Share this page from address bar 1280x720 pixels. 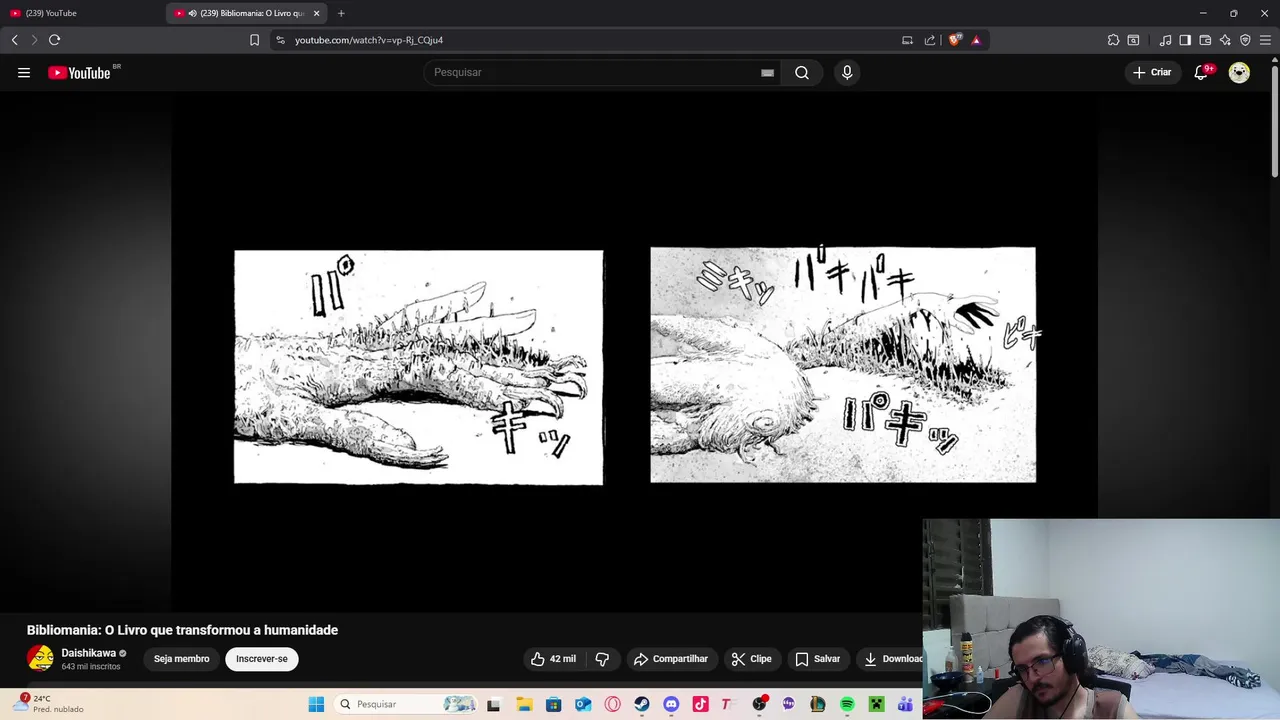point(930,40)
